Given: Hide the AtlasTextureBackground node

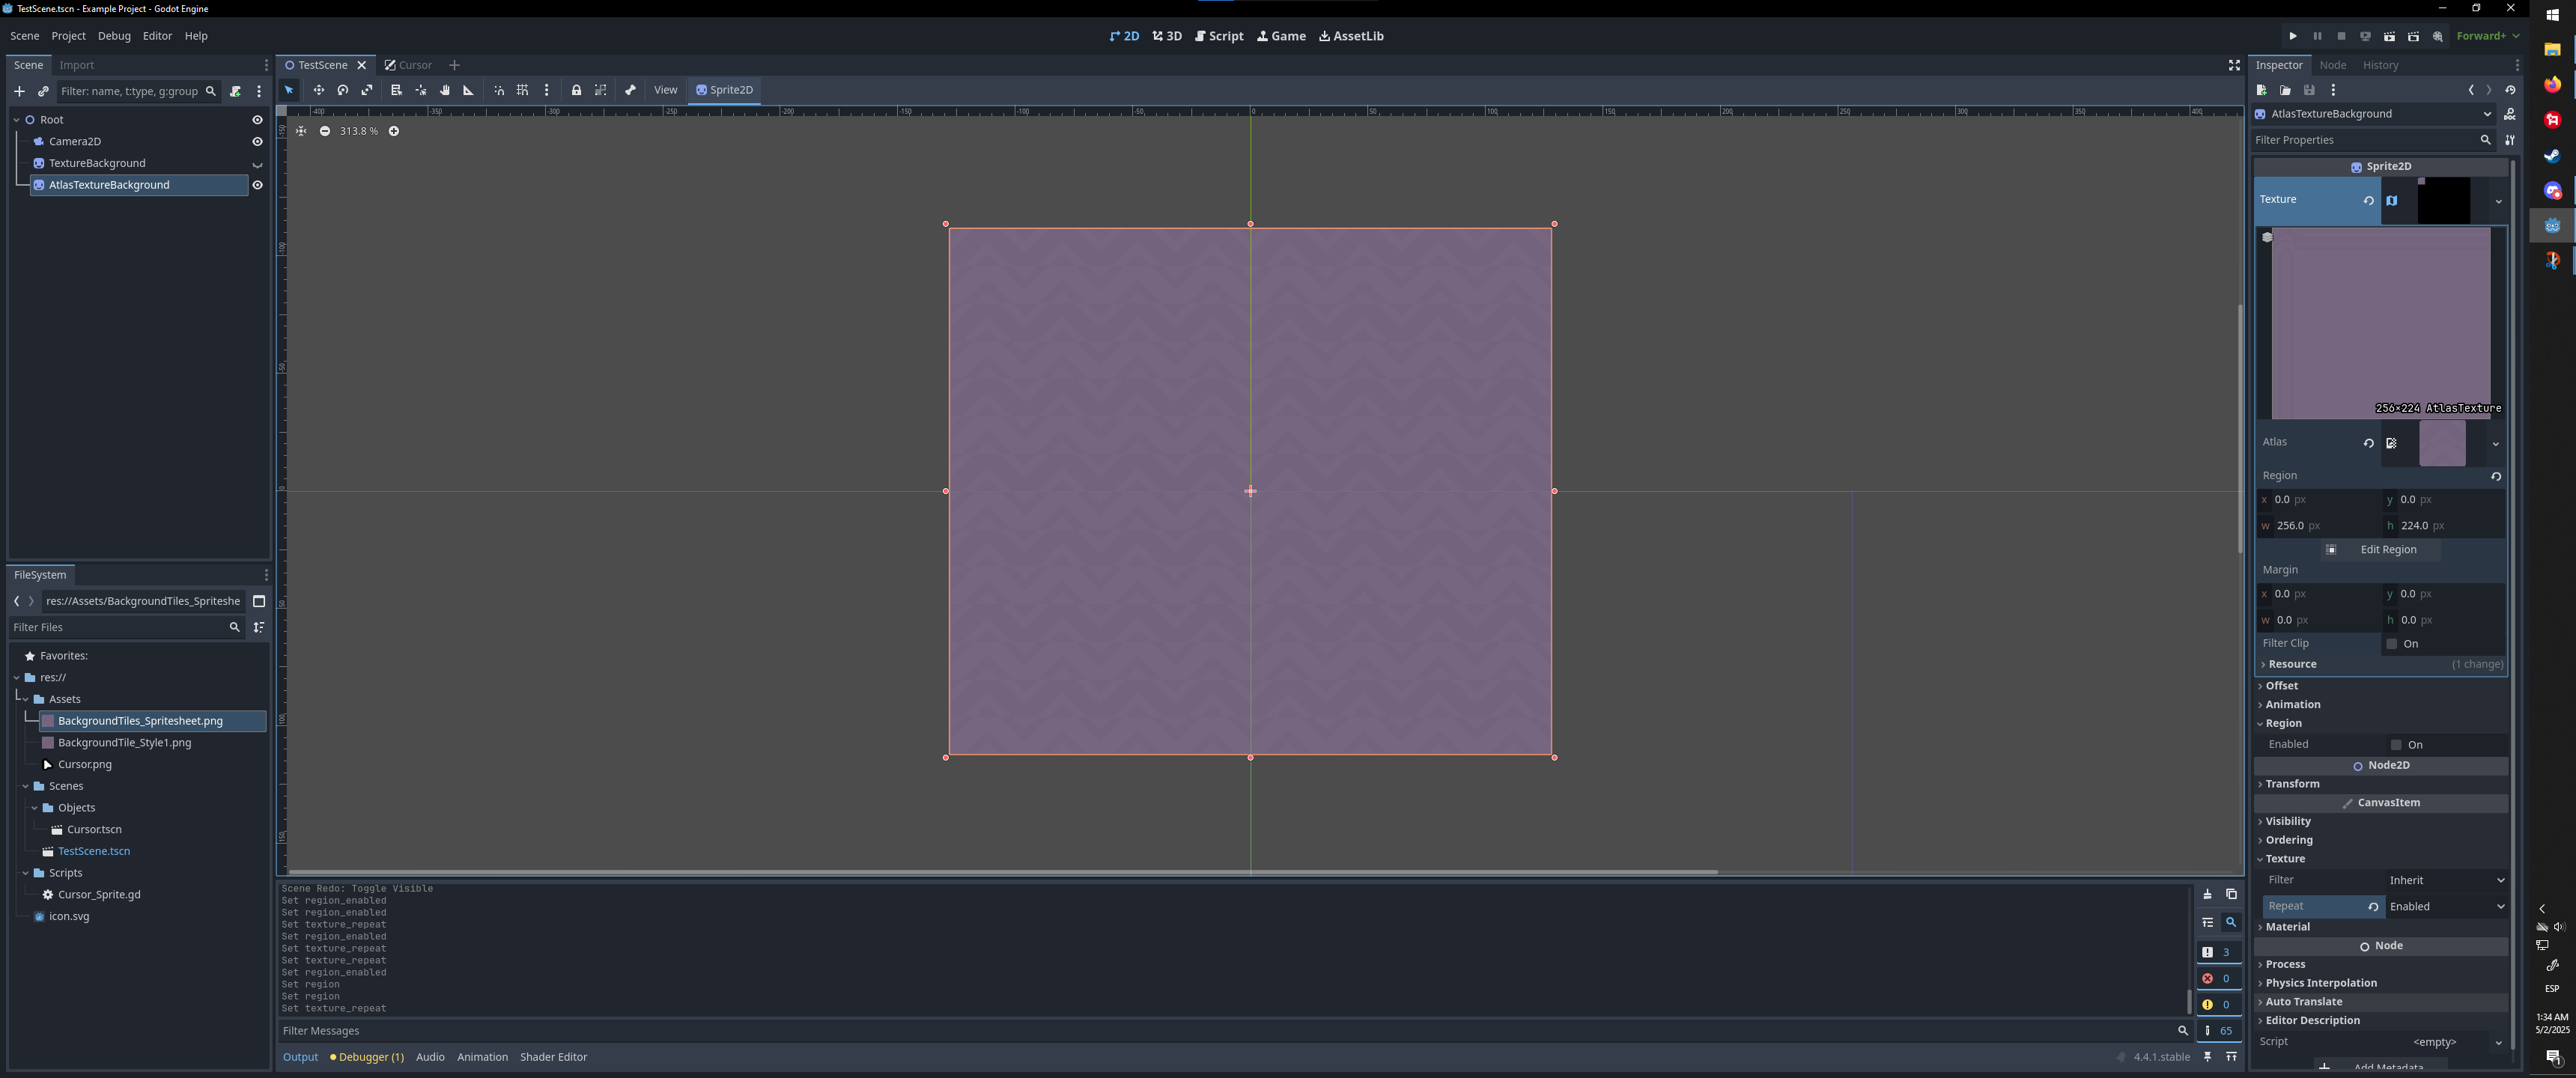Looking at the screenshot, I should click(x=257, y=185).
